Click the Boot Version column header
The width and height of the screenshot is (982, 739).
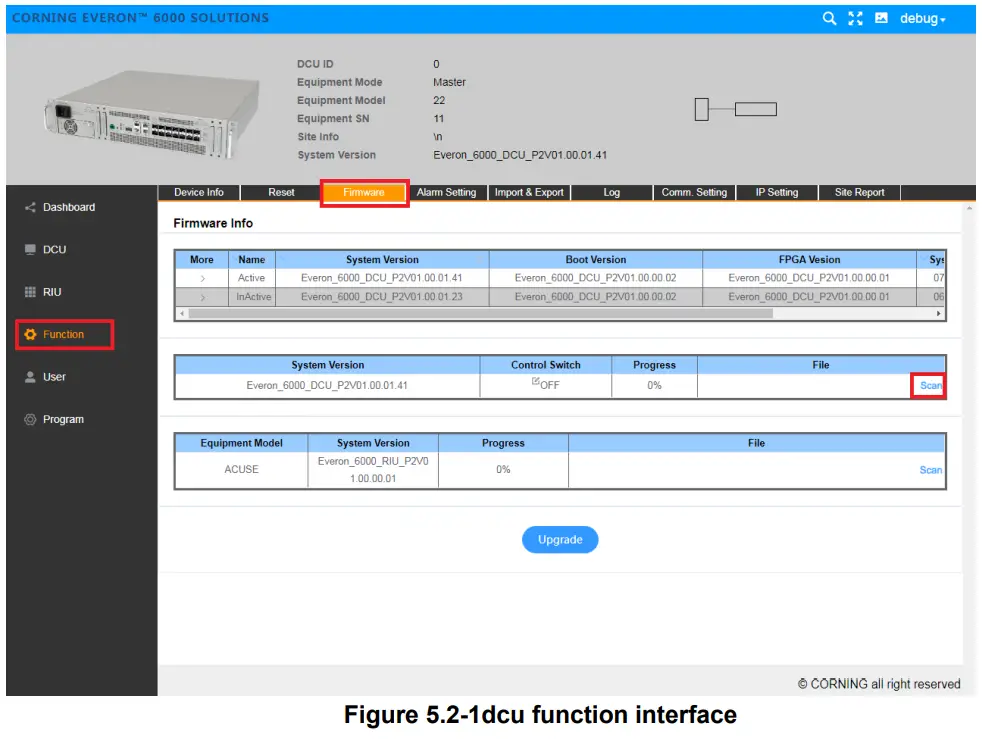click(x=596, y=259)
